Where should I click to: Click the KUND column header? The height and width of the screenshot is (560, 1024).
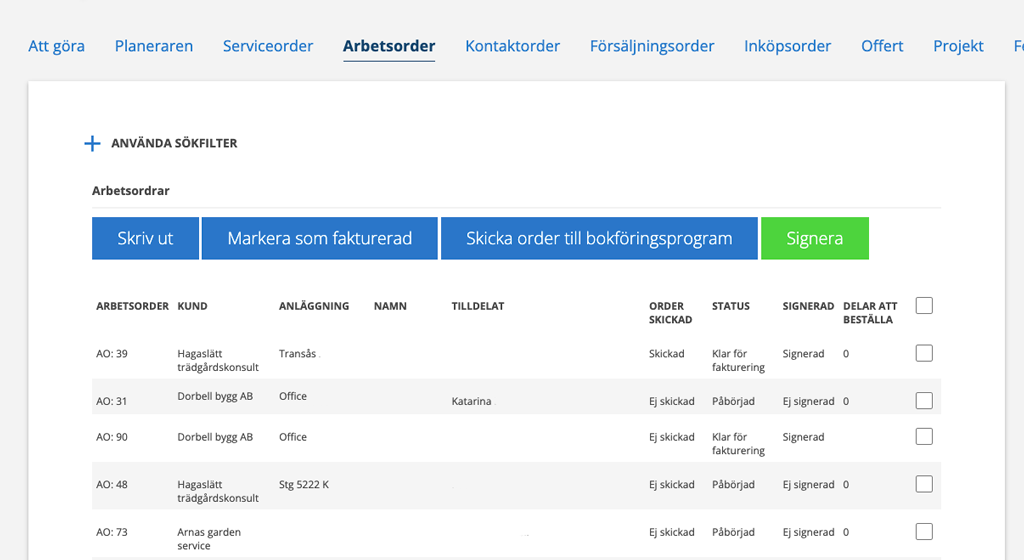(x=192, y=306)
